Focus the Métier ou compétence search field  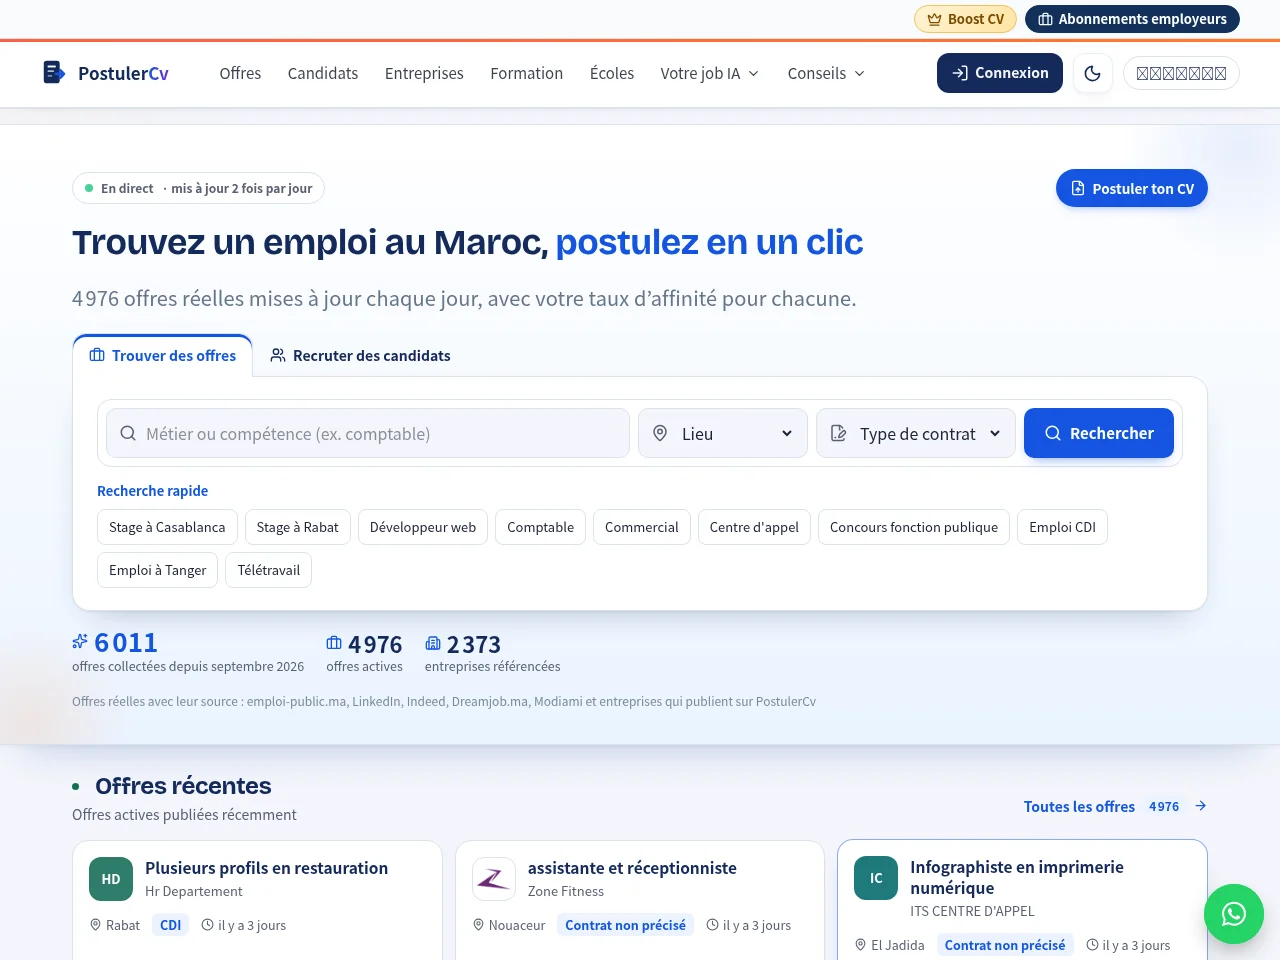[x=368, y=433]
